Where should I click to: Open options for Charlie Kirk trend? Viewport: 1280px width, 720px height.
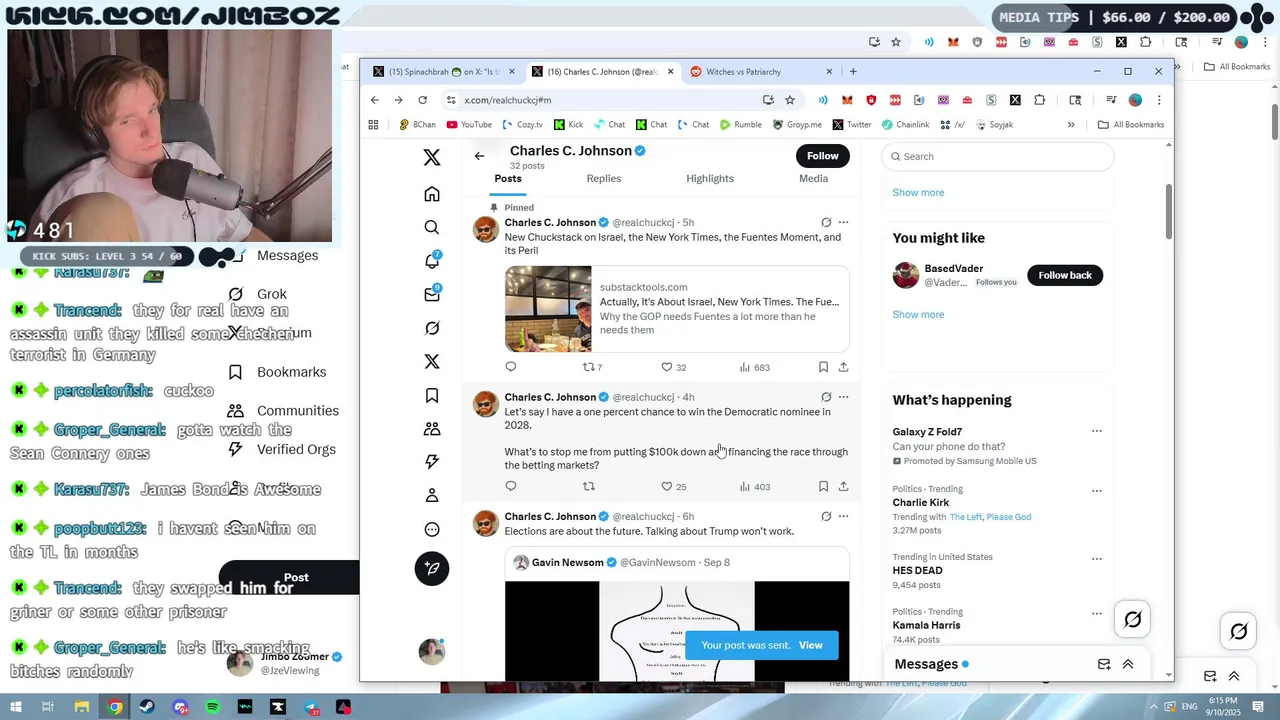click(x=1097, y=491)
